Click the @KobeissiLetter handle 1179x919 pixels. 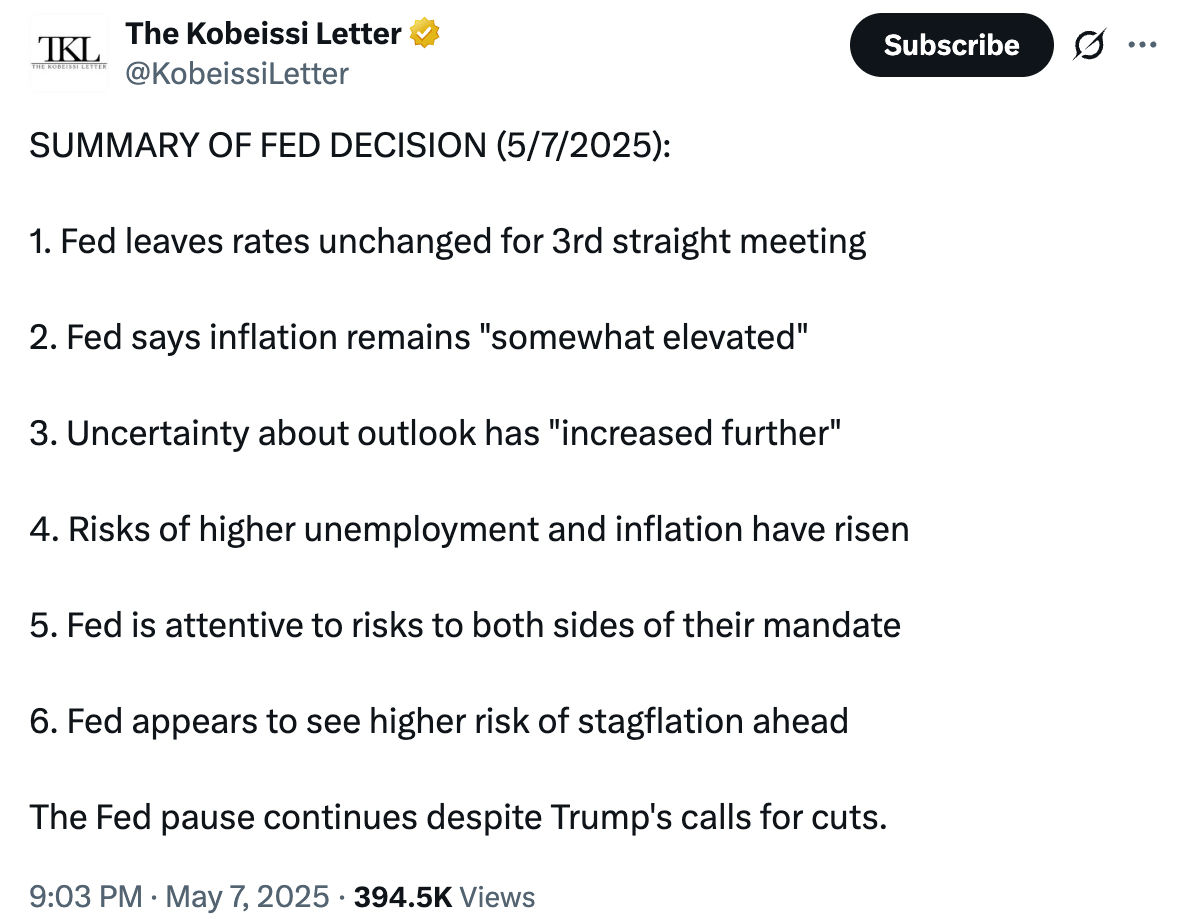point(237,73)
